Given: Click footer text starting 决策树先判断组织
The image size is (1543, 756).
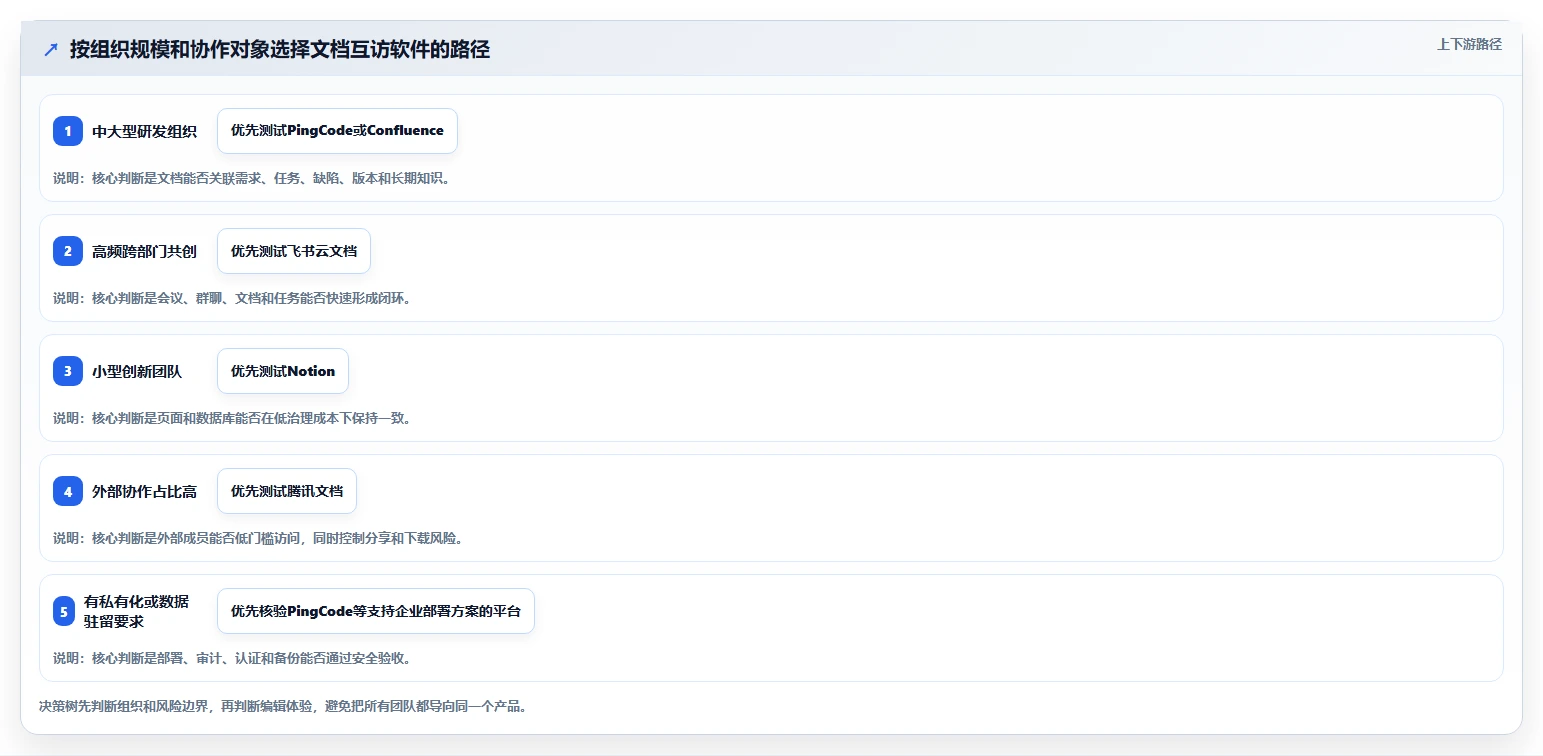Looking at the screenshot, I should (x=283, y=706).
